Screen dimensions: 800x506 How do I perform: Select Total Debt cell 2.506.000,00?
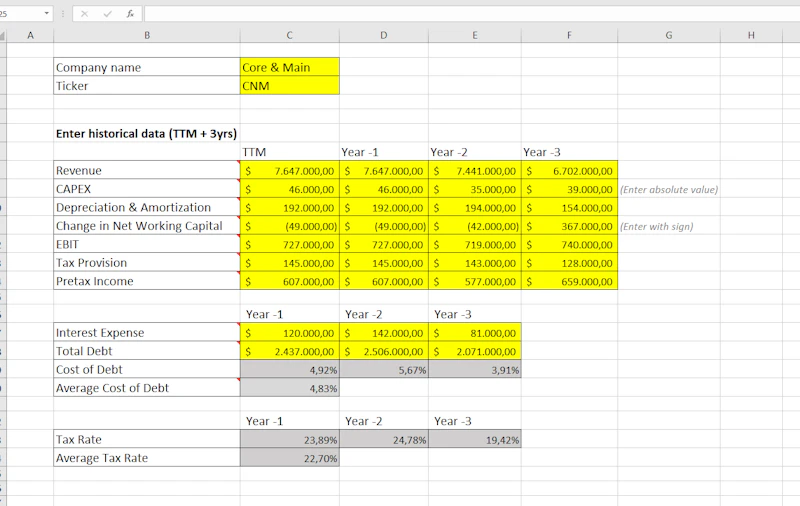coord(384,350)
